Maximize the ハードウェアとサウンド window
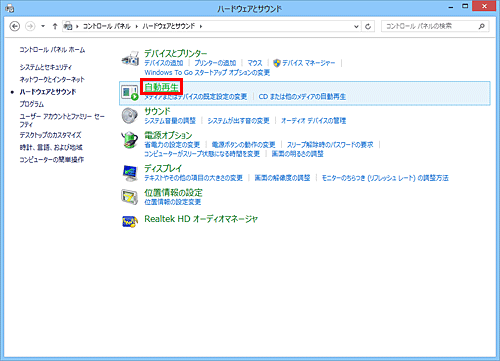The height and width of the screenshot is (361, 500). [465, 6]
